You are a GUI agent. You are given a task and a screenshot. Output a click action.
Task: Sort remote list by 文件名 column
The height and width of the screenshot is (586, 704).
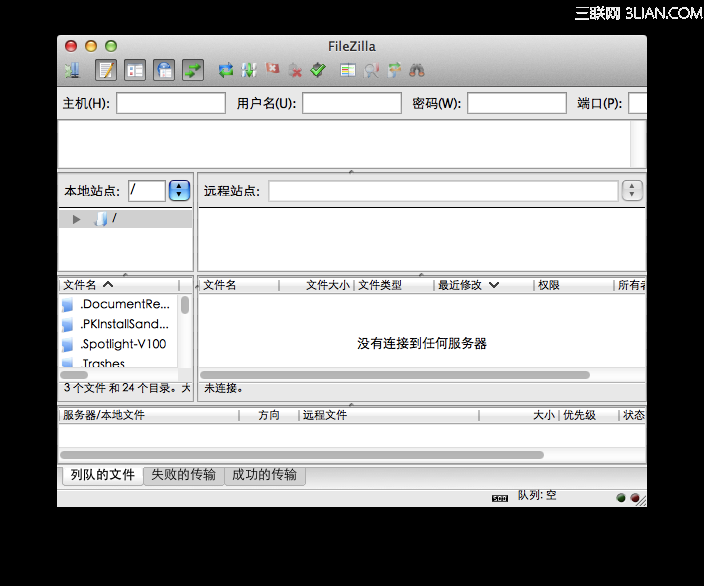[x=239, y=285]
